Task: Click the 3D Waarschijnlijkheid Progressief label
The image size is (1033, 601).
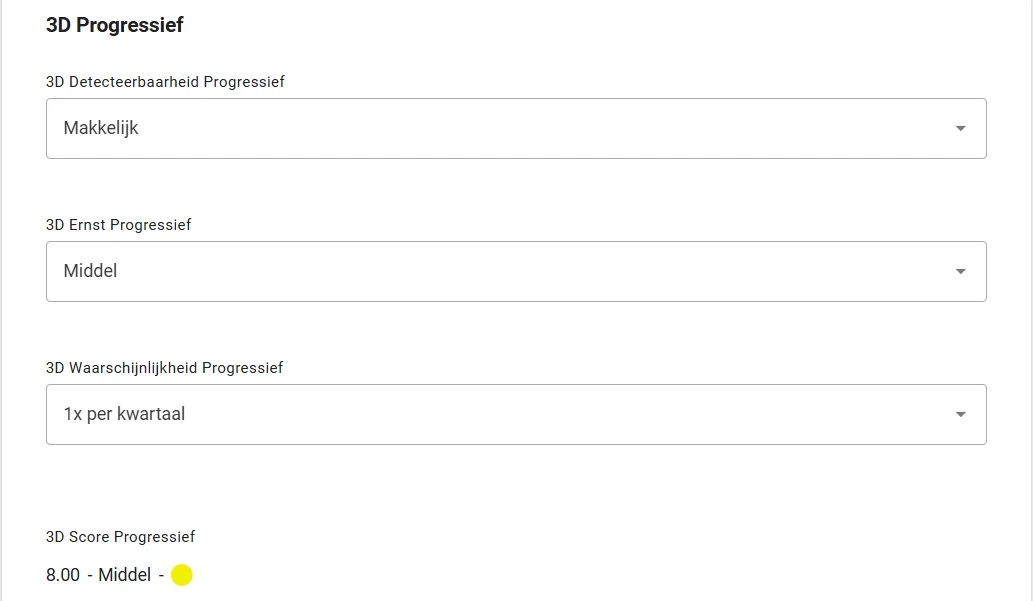Action: tap(165, 368)
